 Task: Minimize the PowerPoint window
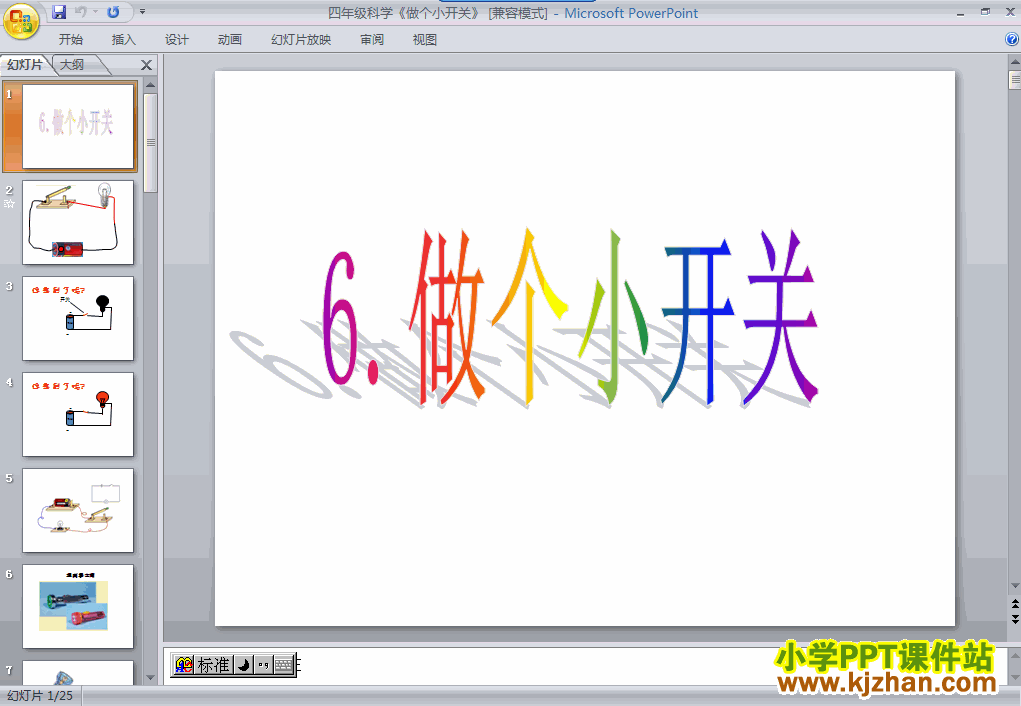click(960, 12)
